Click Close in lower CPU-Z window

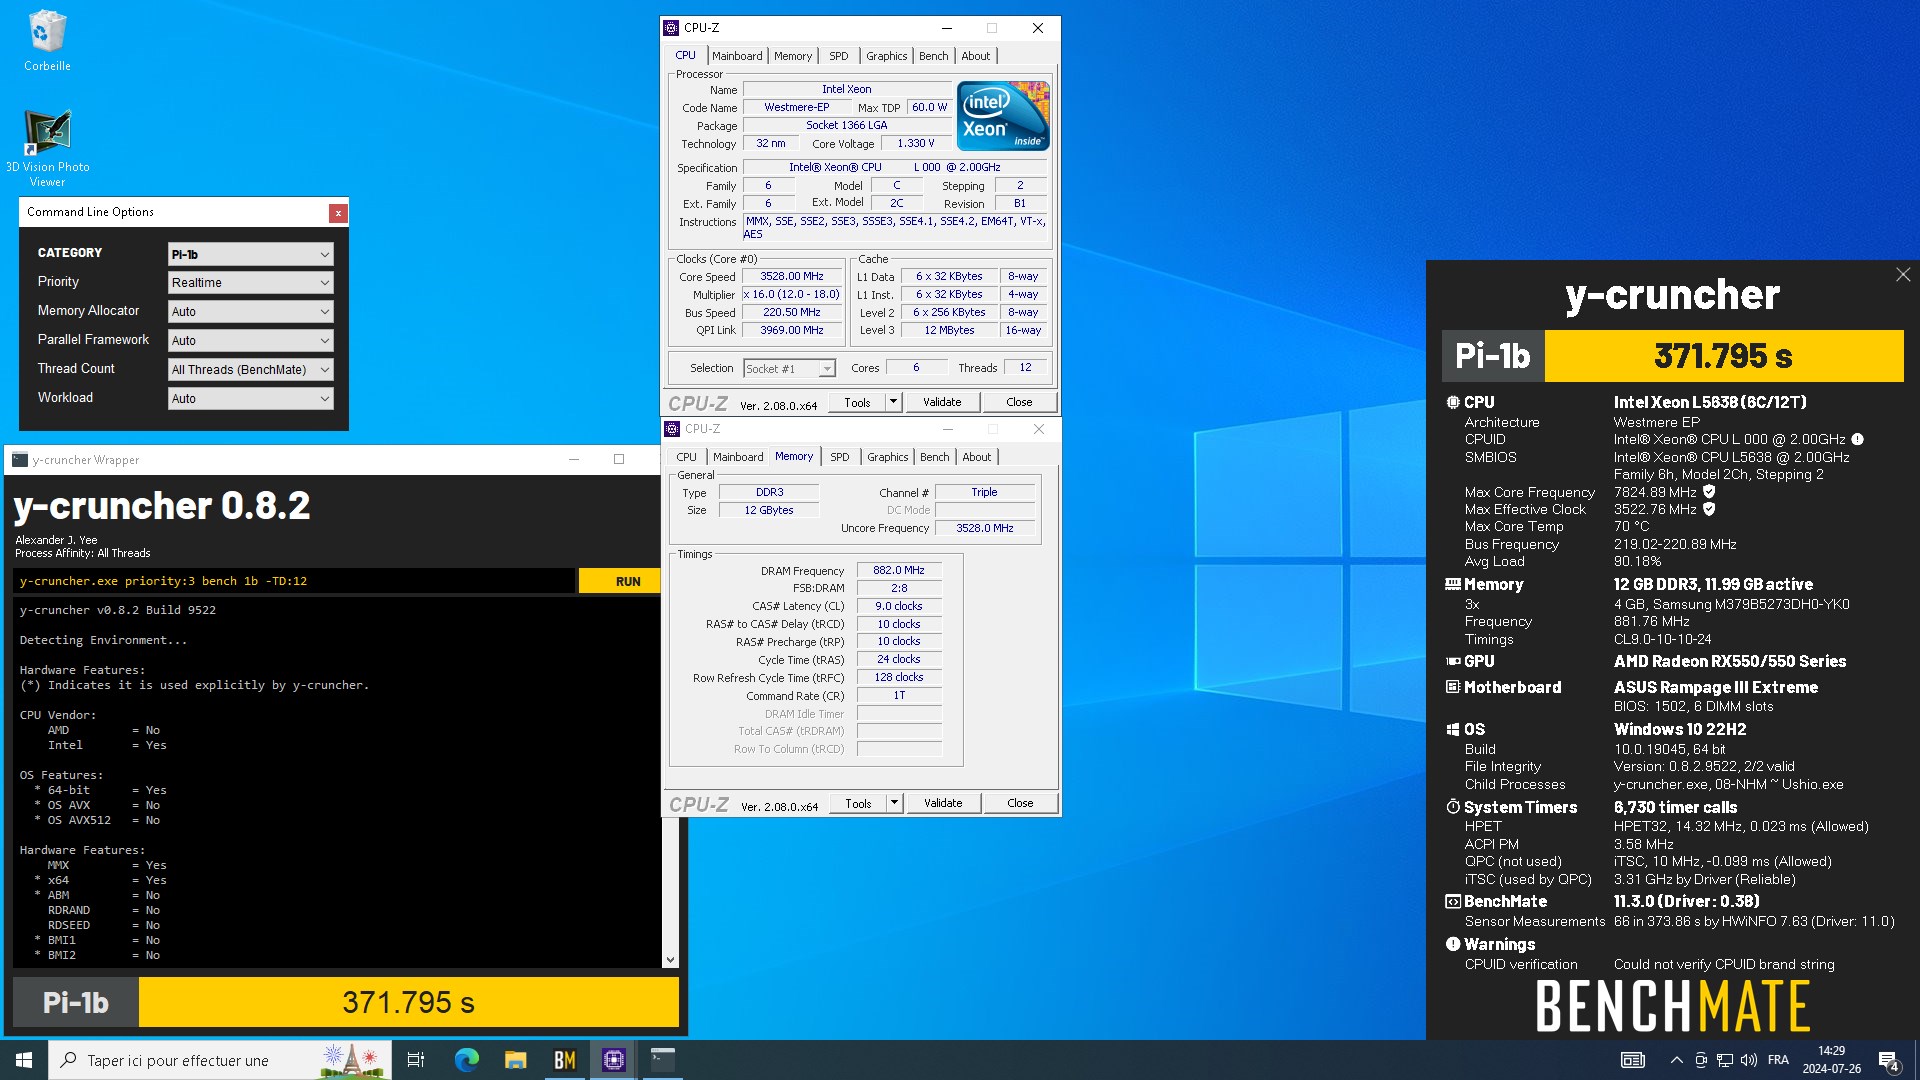[x=1020, y=803]
